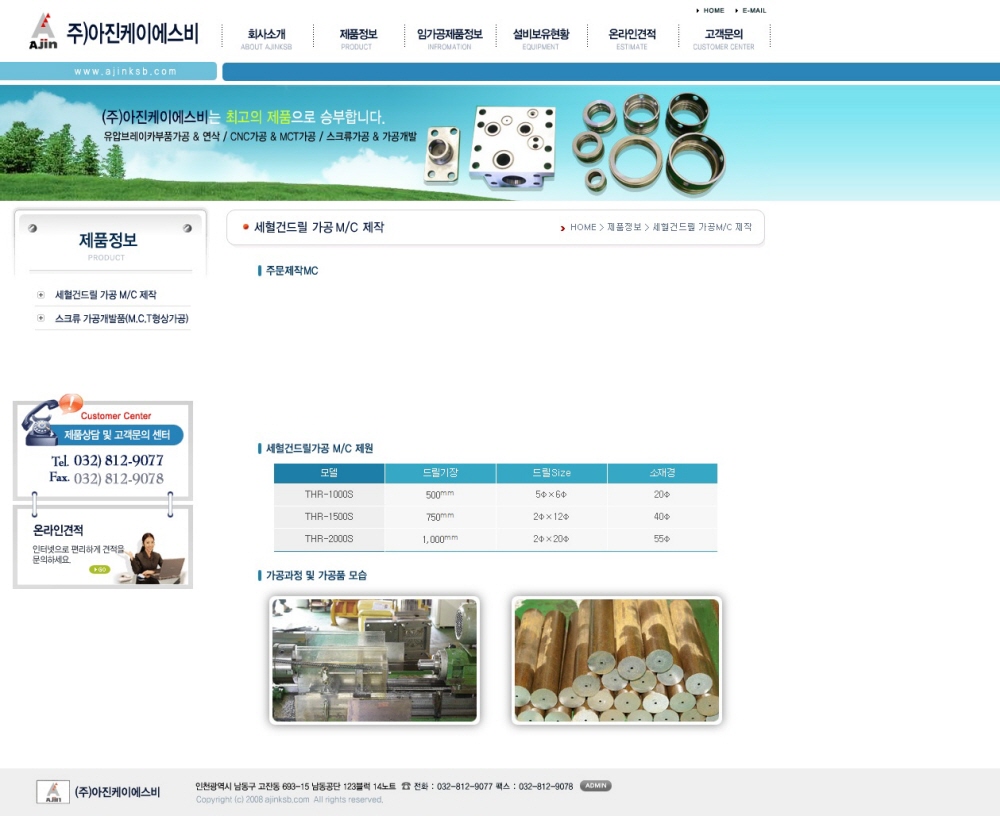1000x816 pixels.
Task: Click the Ajin logo in the footer
Action: pos(53,792)
